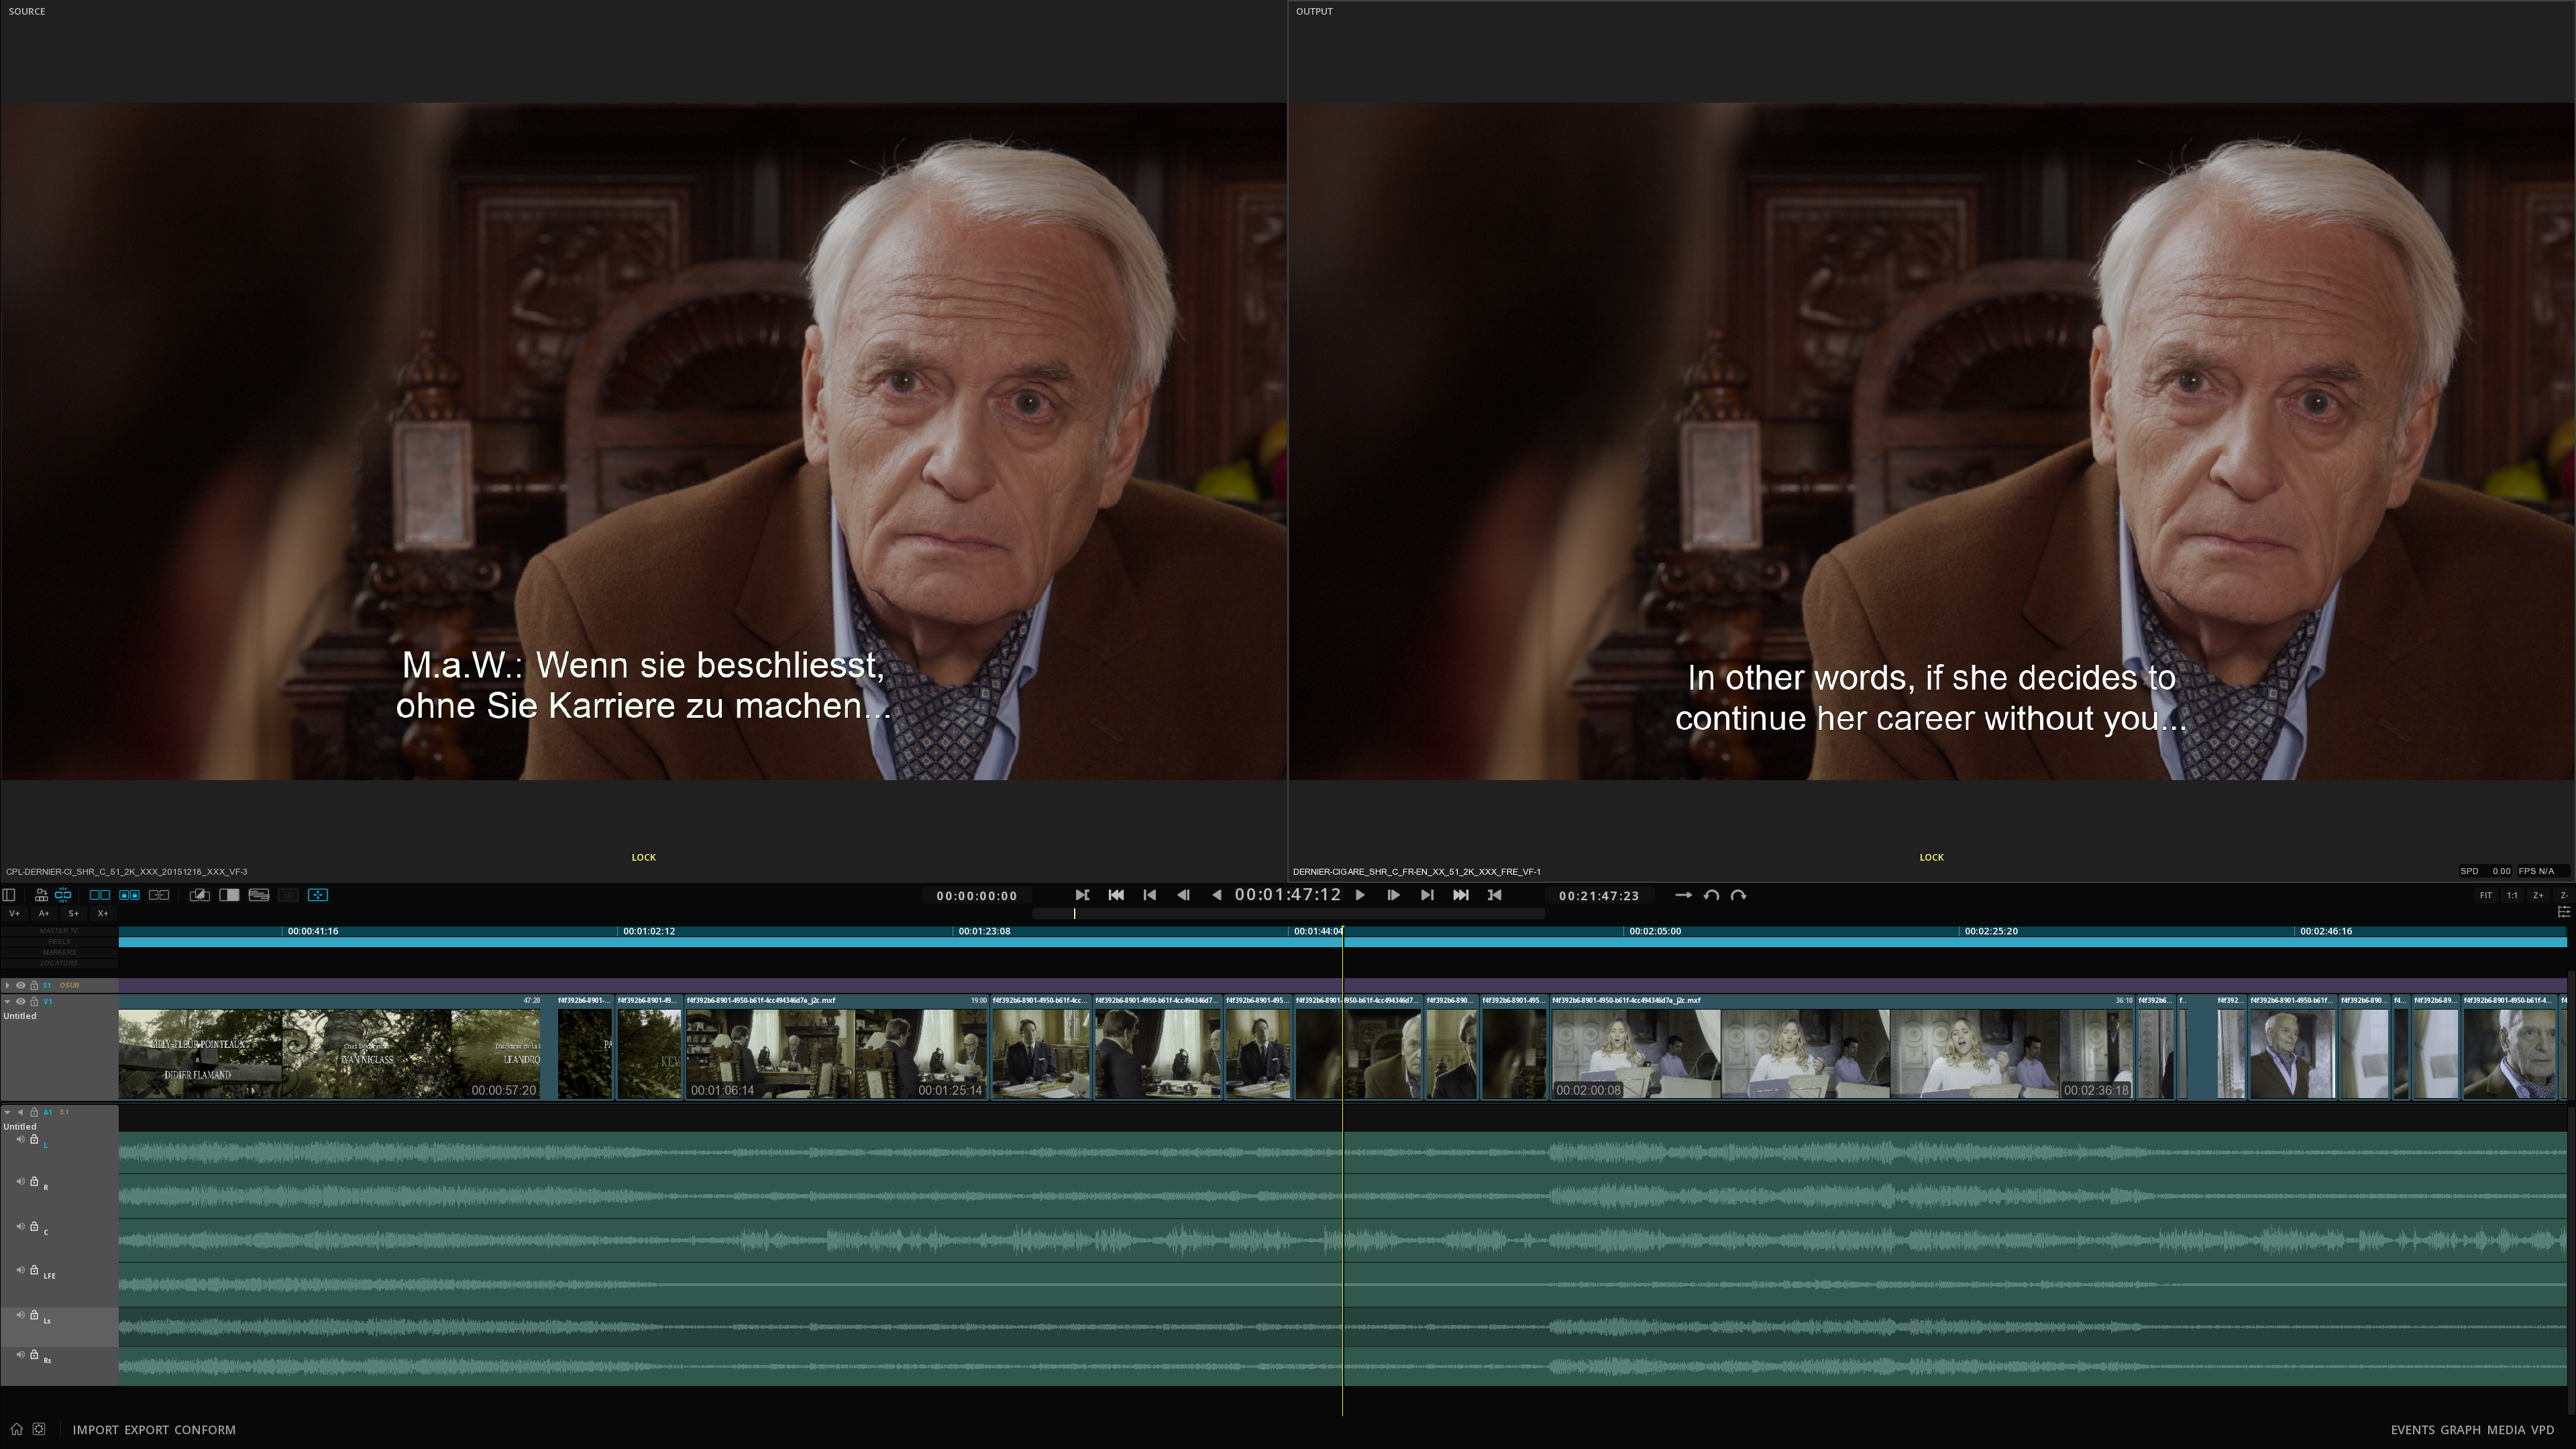Click V+ to add video track
The width and height of the screenshot is (2576, 1449).
14,913
